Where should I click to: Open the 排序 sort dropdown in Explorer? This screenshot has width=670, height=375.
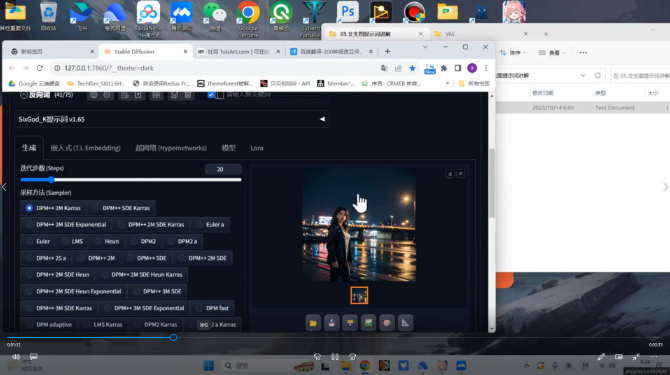(513, 53)
